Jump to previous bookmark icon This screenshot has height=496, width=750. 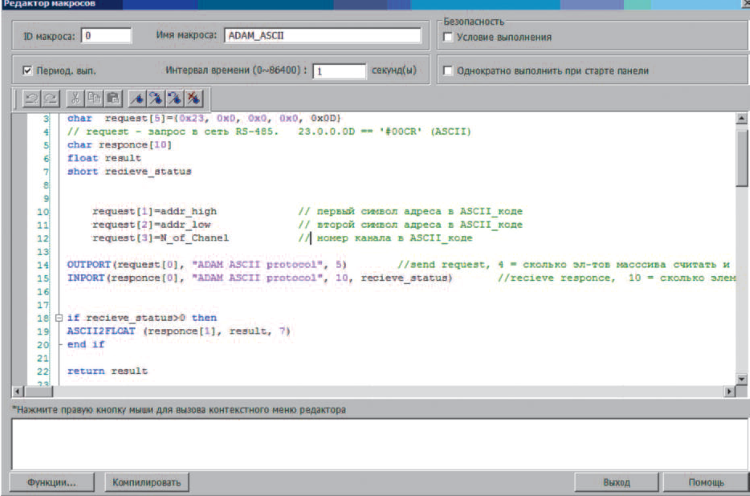[x=175, y=99]
